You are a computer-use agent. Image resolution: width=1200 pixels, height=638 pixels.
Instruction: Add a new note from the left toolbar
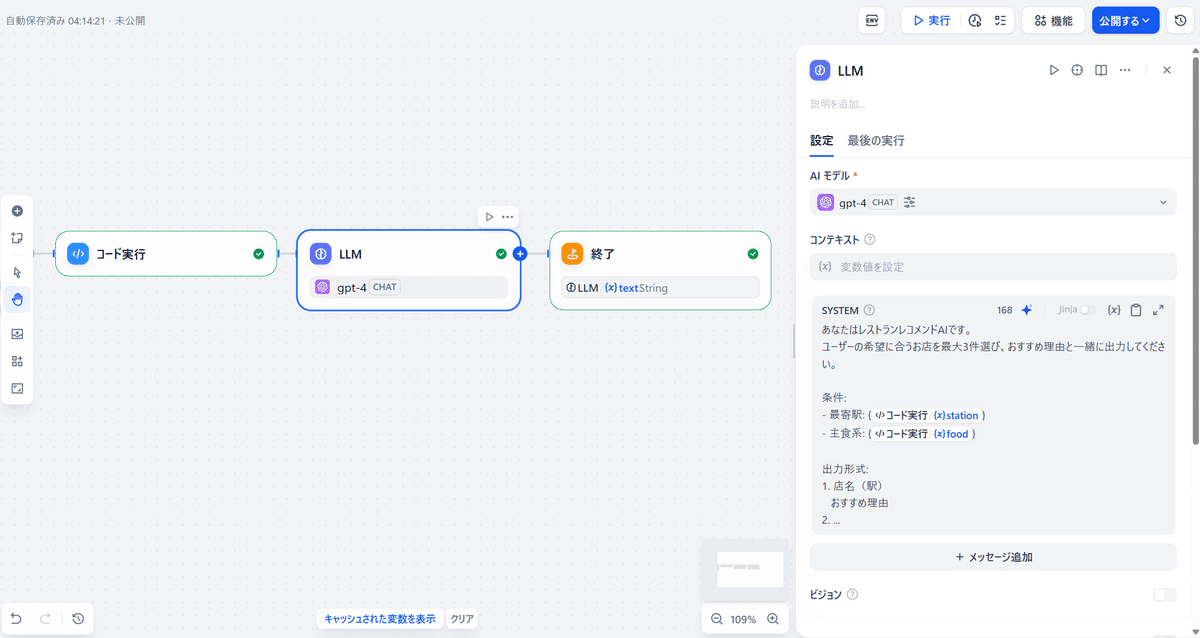pyautogui.click(x=16, y=235)
